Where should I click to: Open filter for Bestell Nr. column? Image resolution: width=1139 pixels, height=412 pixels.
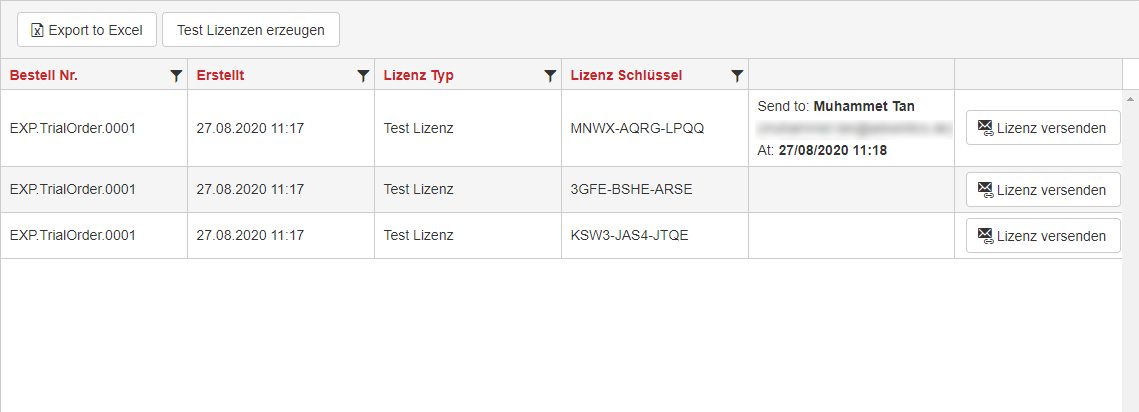click(x=176, y=76)
